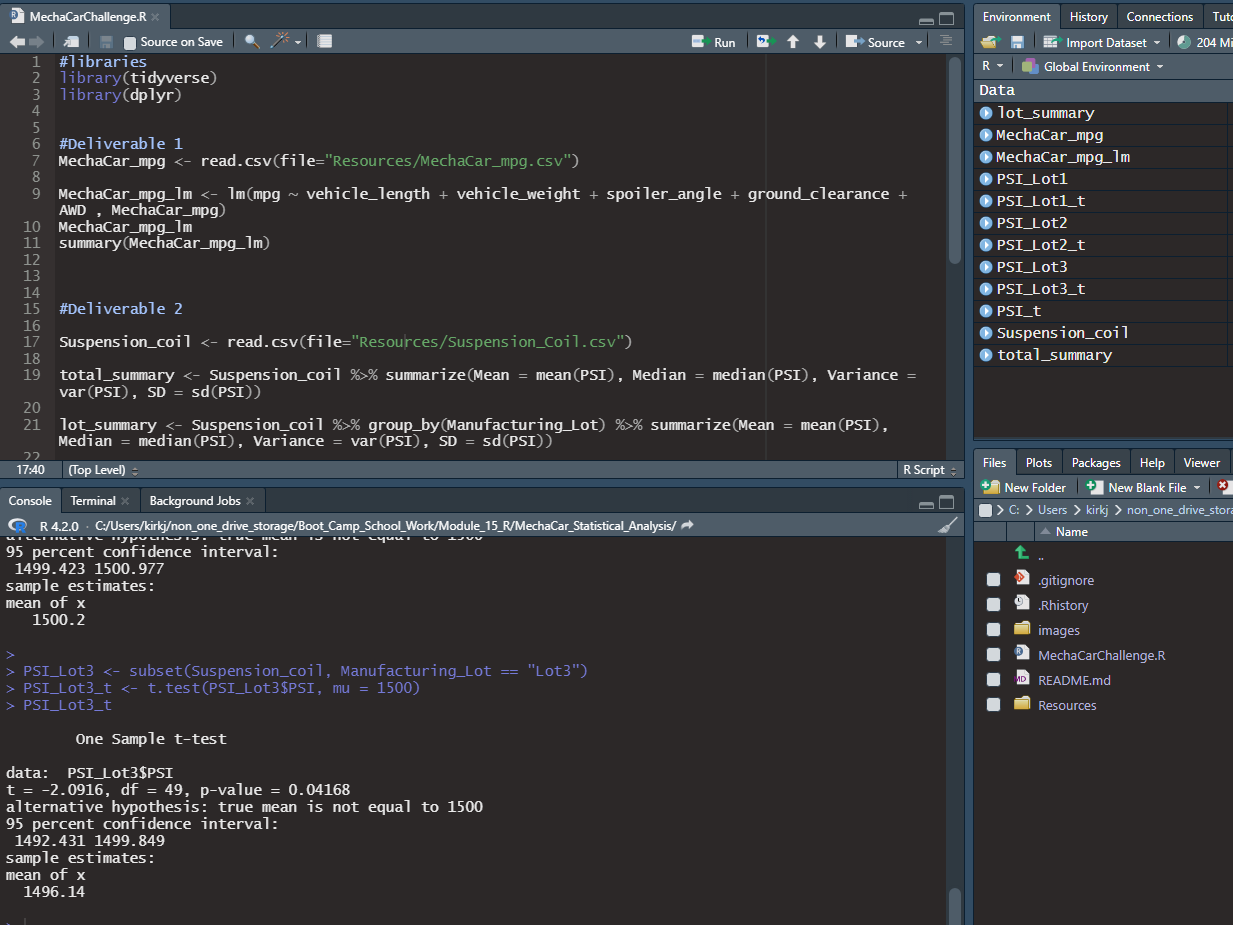Switch to the History tab
1233x925 pixels.
click(x=1088, y=17)
